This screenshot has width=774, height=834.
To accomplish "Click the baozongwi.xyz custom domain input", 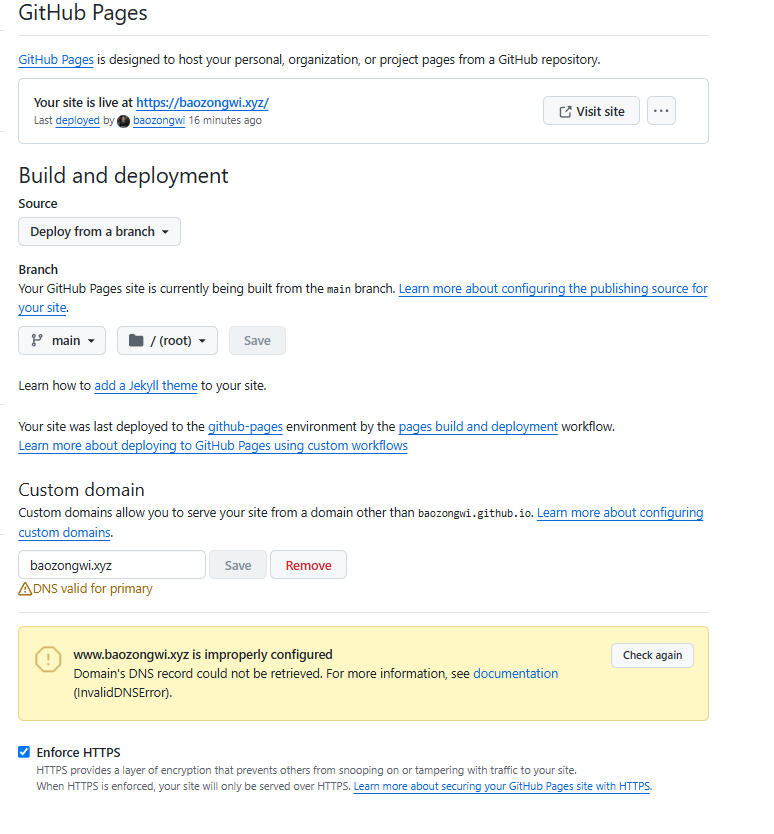I will pyautogui.click(x=112, y=565).
